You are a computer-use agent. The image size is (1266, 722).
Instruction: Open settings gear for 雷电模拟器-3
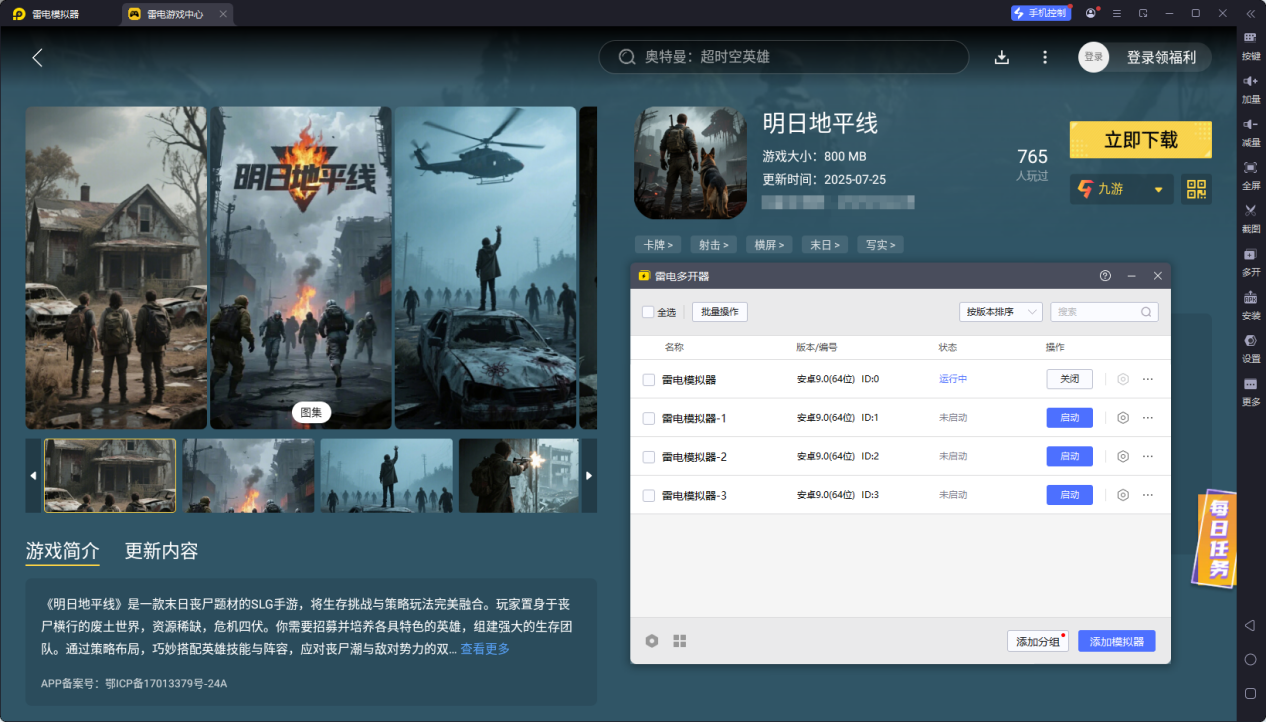1123,495
